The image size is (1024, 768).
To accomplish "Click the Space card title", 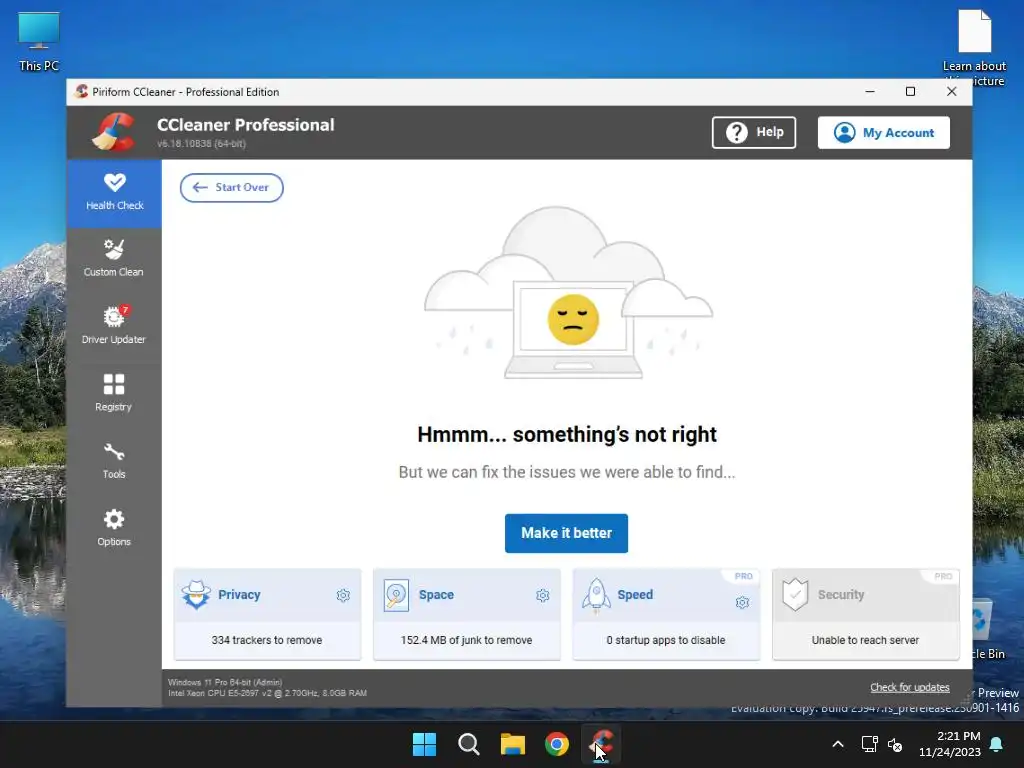I will pos(436,594).
